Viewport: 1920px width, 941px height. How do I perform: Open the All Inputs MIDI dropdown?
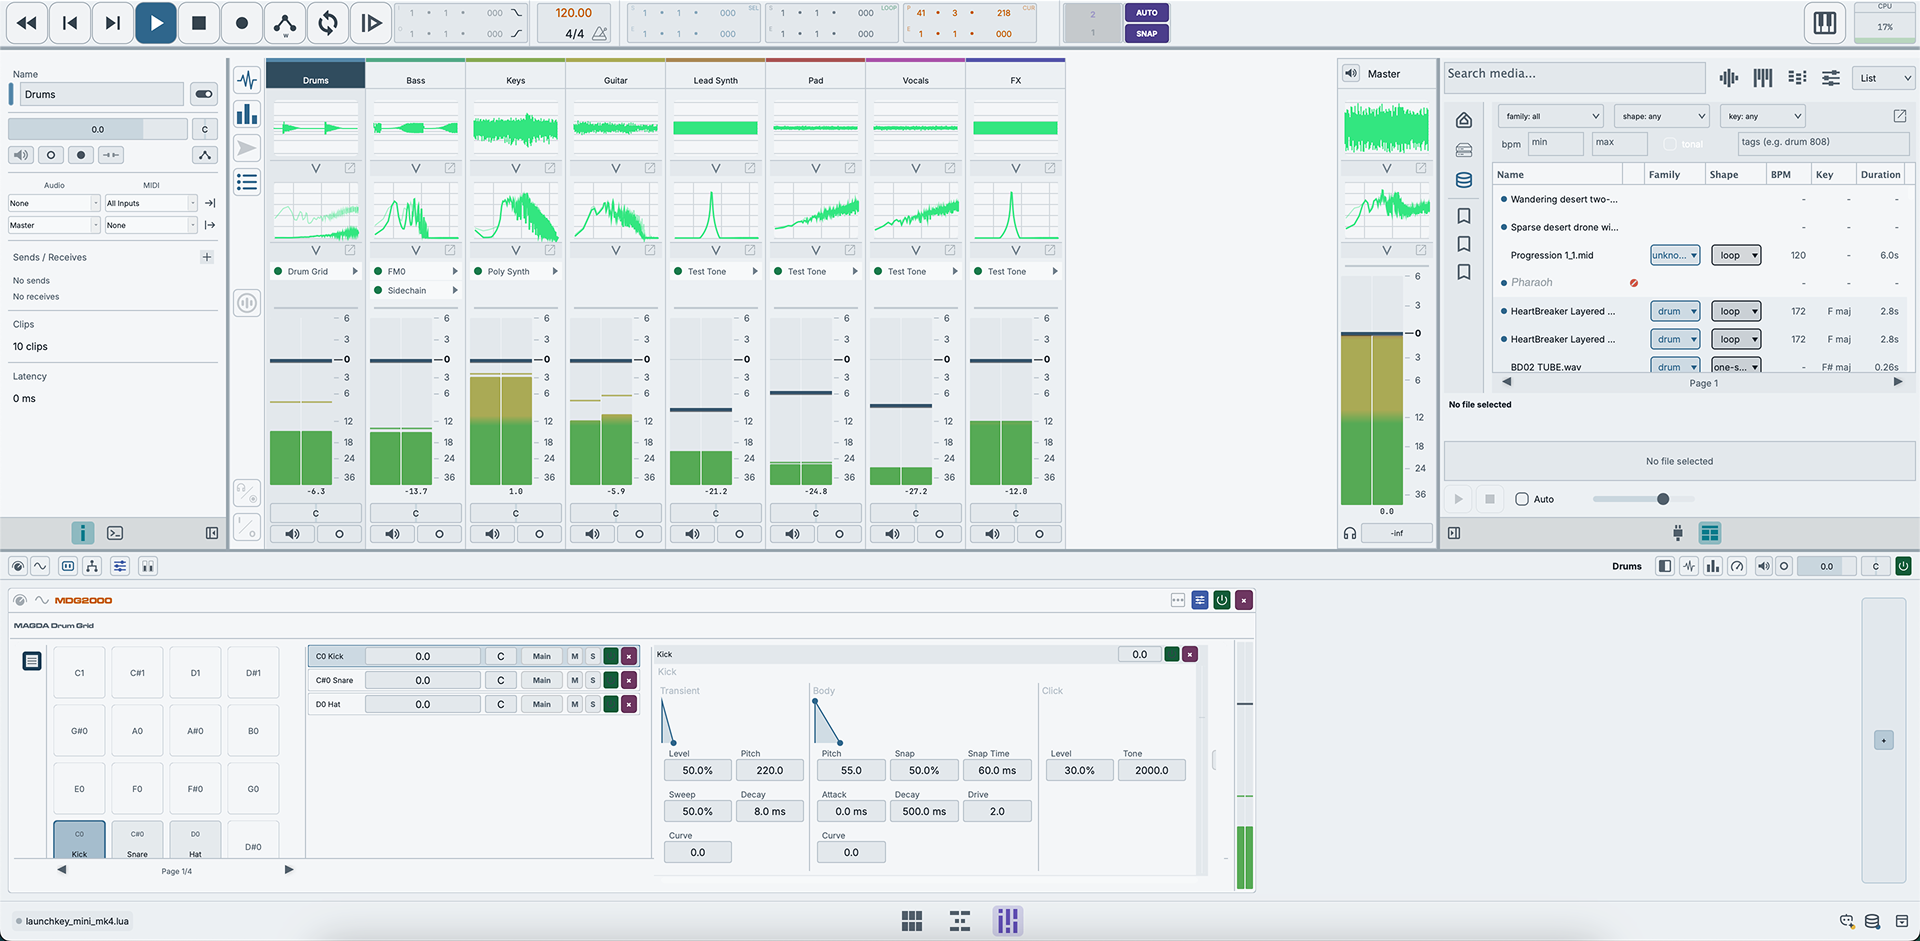151,203
